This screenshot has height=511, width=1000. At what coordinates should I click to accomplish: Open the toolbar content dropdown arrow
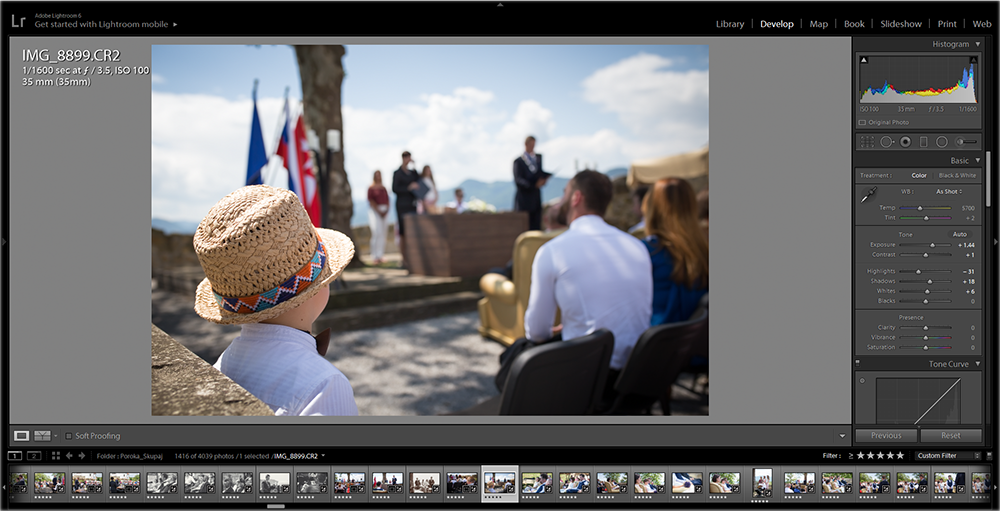(x=842, y=436)
